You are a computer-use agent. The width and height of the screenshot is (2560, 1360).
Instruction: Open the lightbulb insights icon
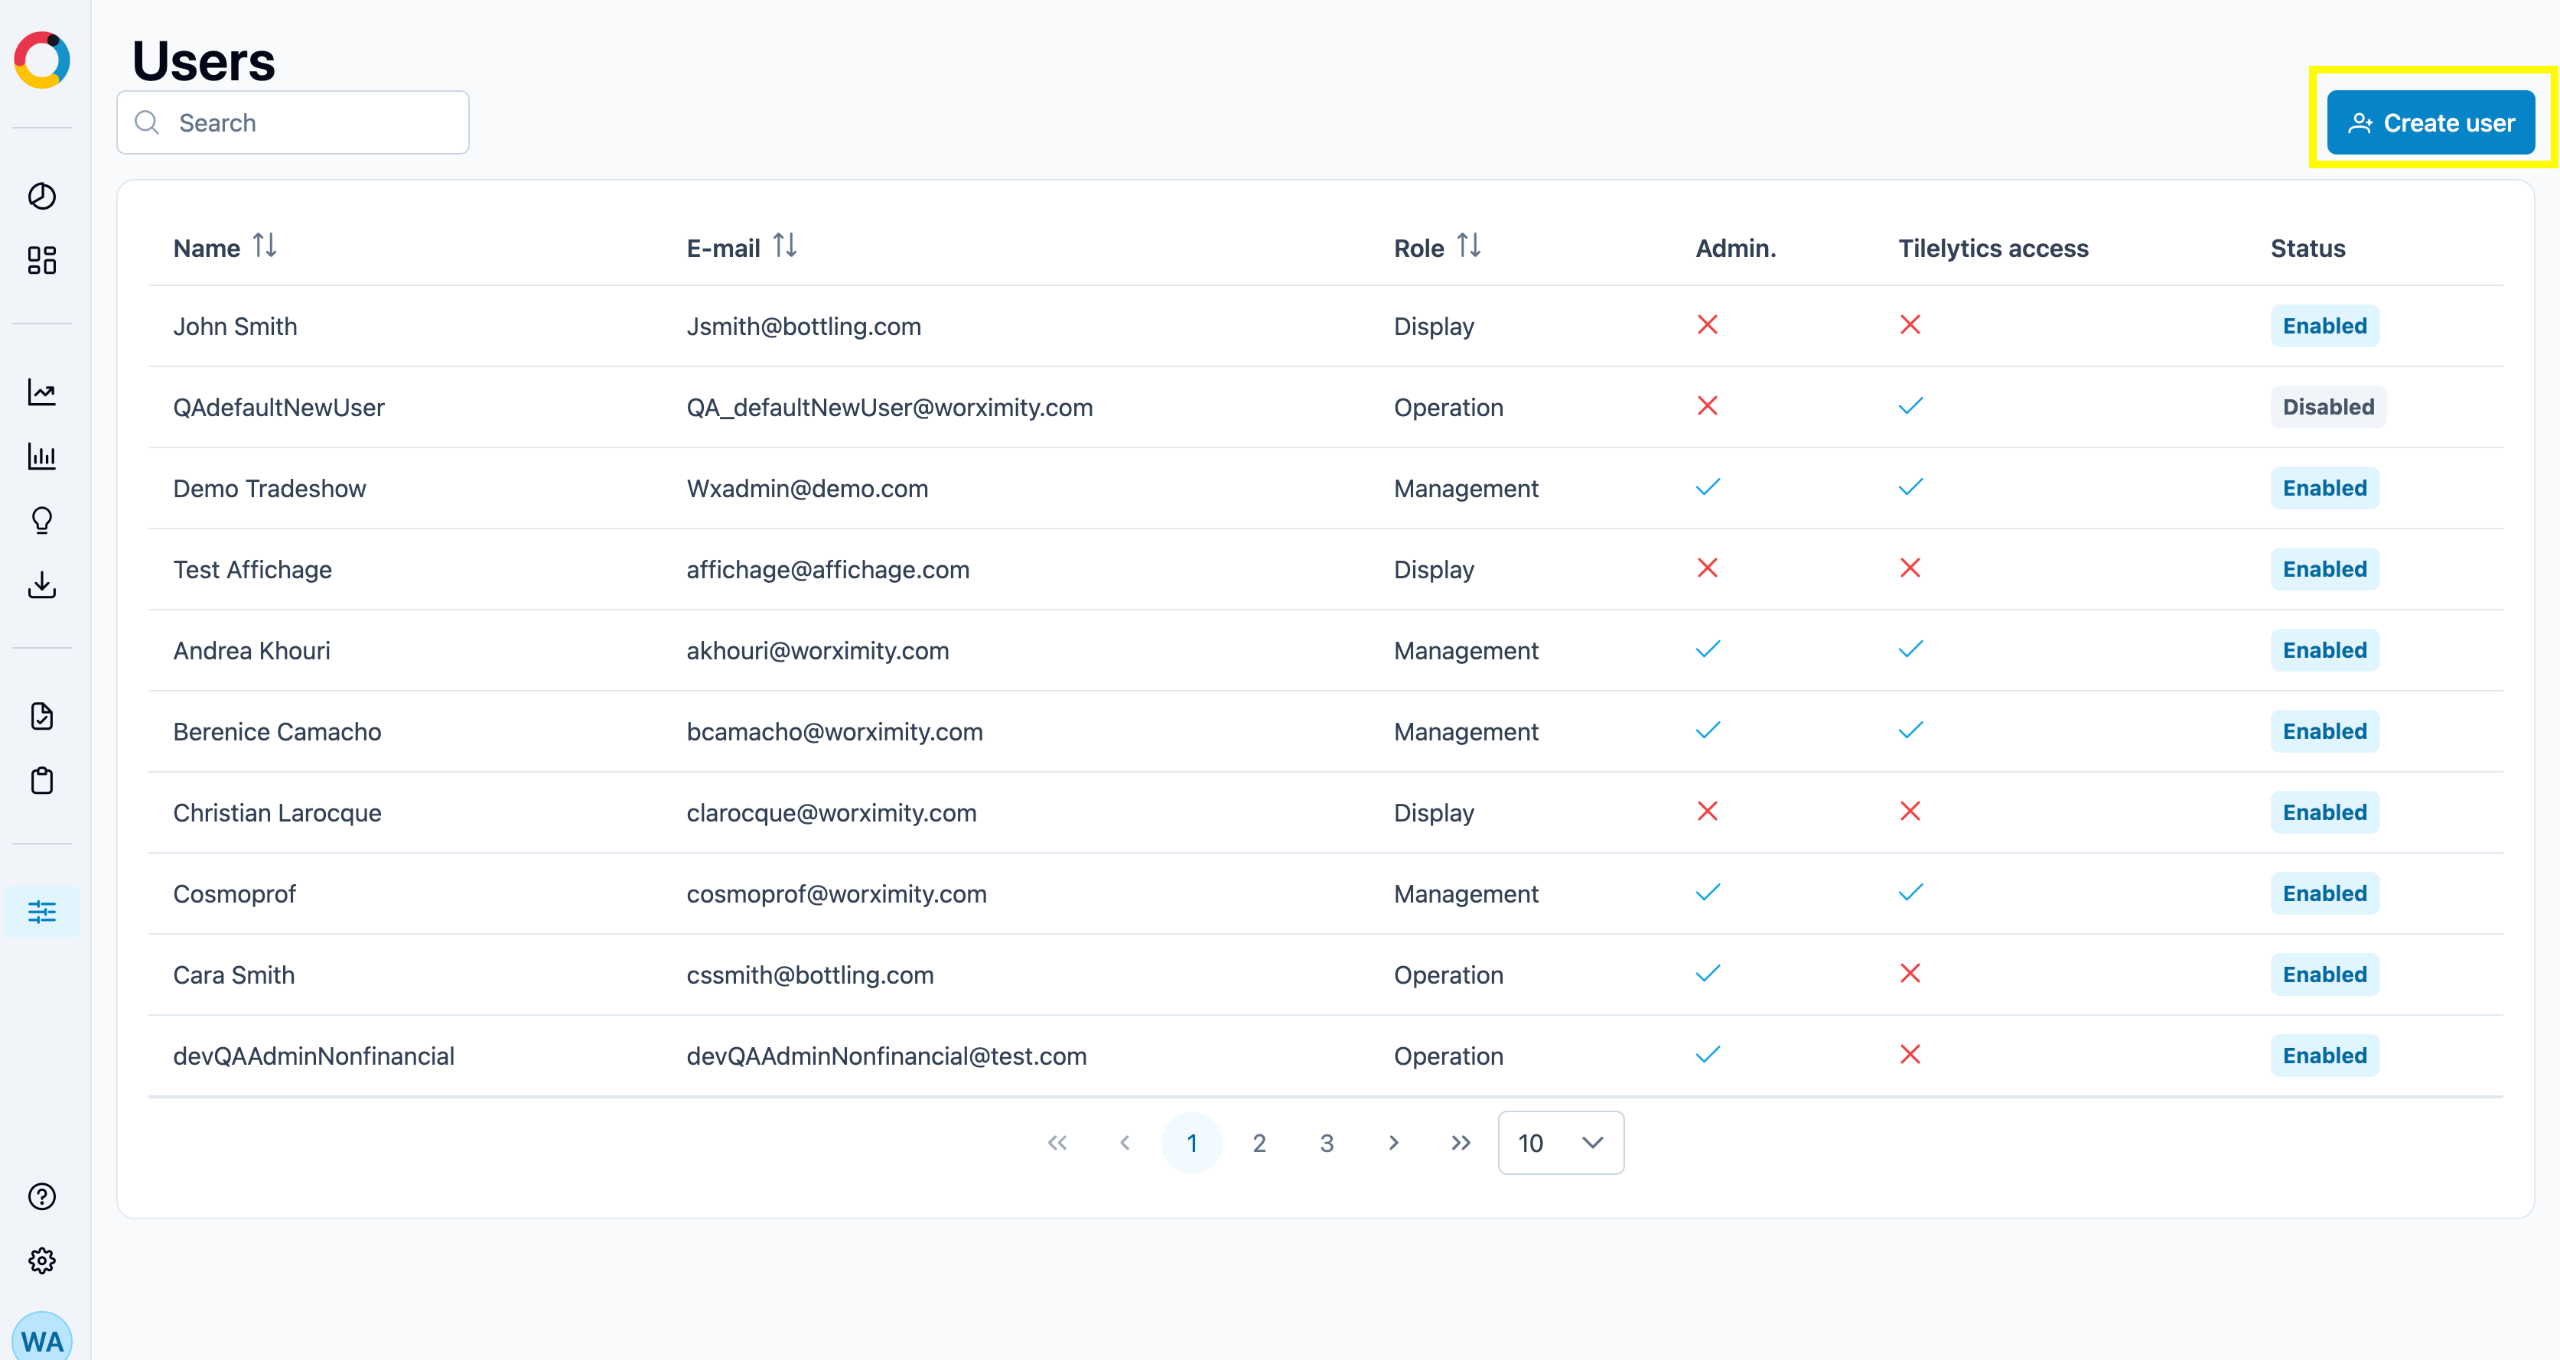click(41, 520)
